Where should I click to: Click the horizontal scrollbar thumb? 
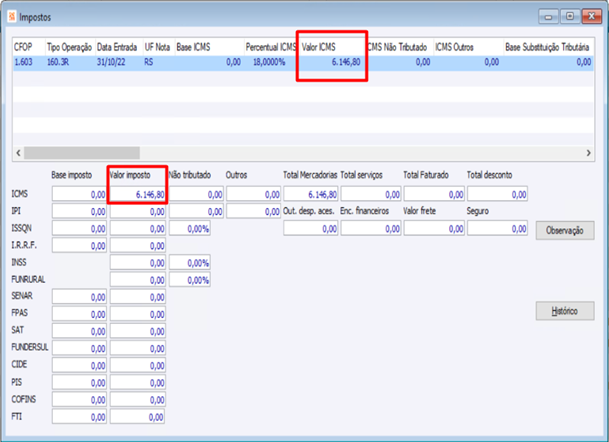tap(82, 153)
